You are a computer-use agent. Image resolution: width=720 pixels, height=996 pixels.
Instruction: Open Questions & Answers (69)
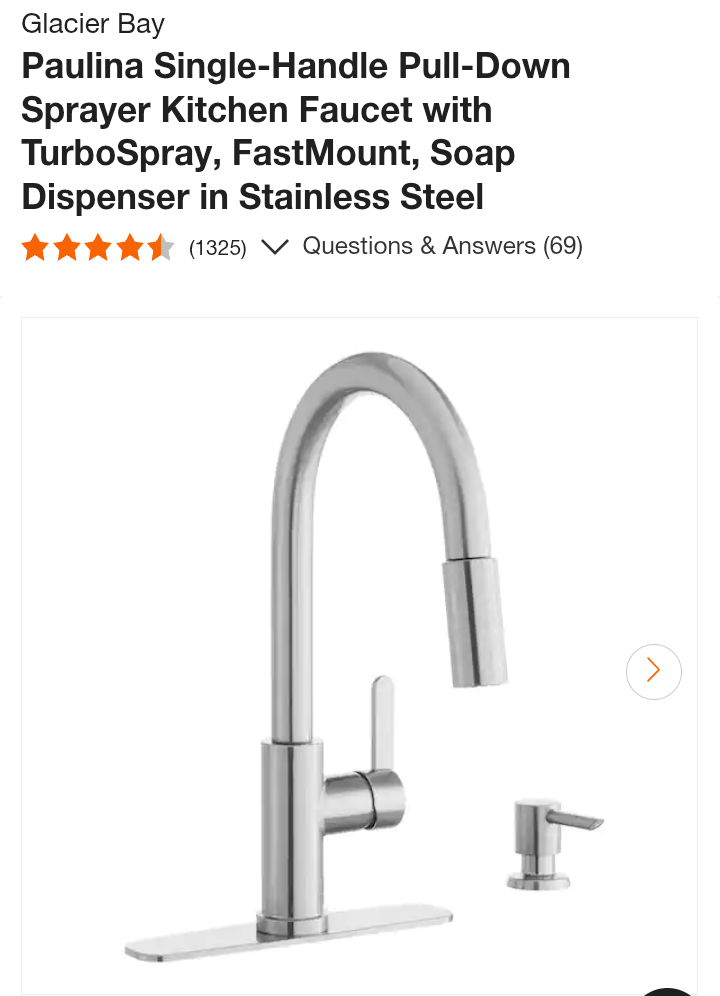(x=442, y=246)
